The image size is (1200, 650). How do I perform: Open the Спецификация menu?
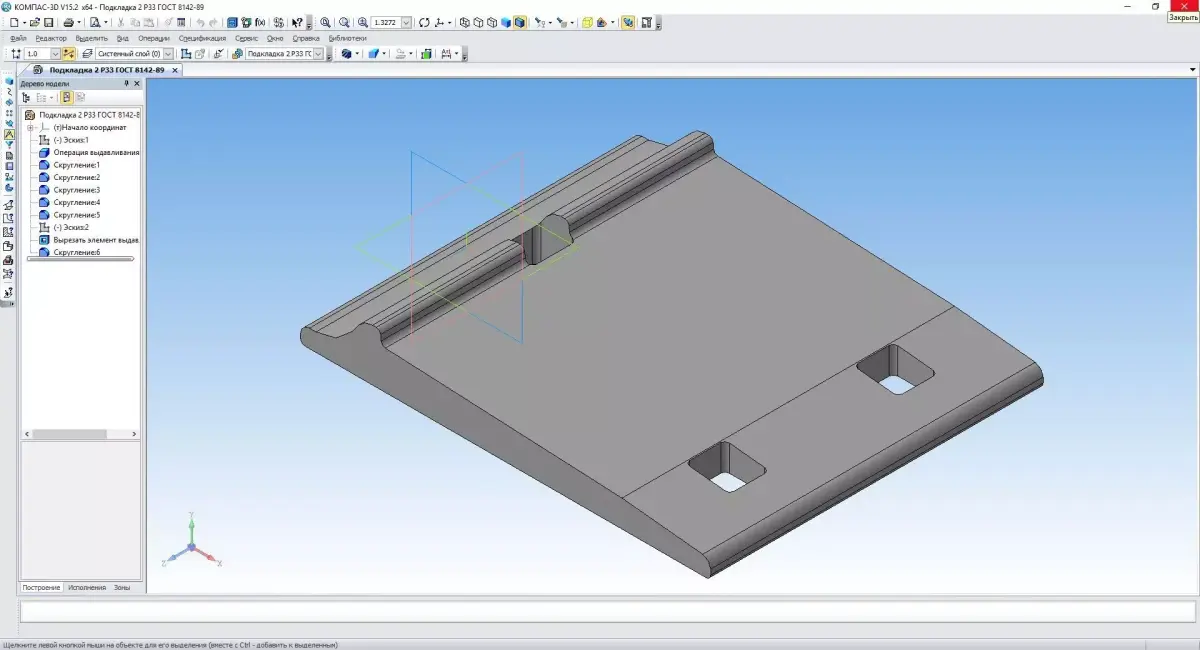coord(202,38)
